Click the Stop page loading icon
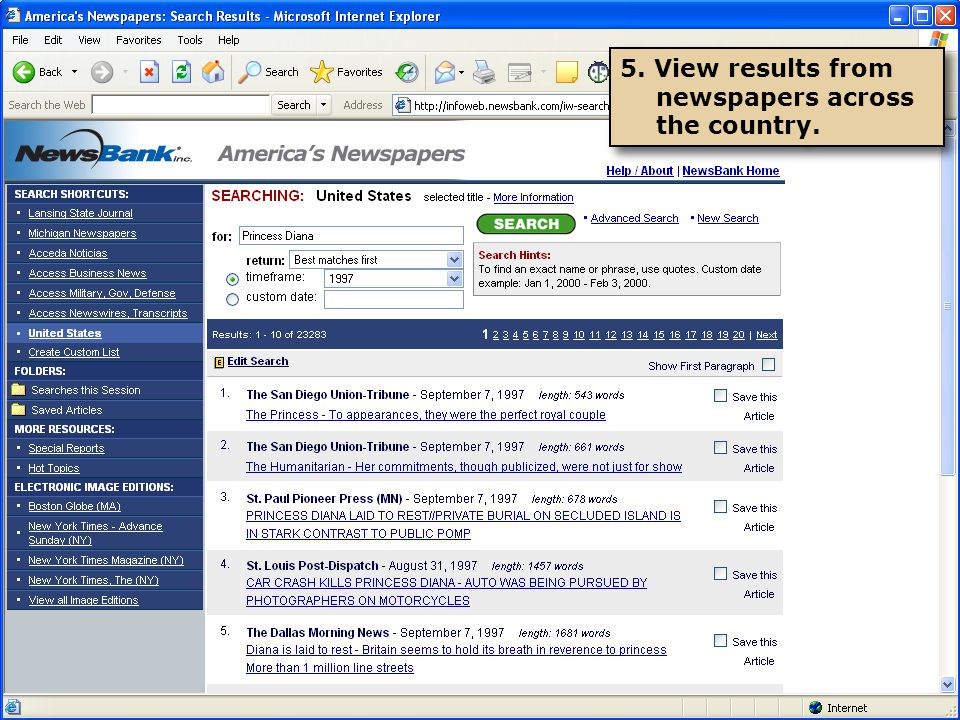The image size is (960, 720). pyautogui.click(x=149, y=72)
